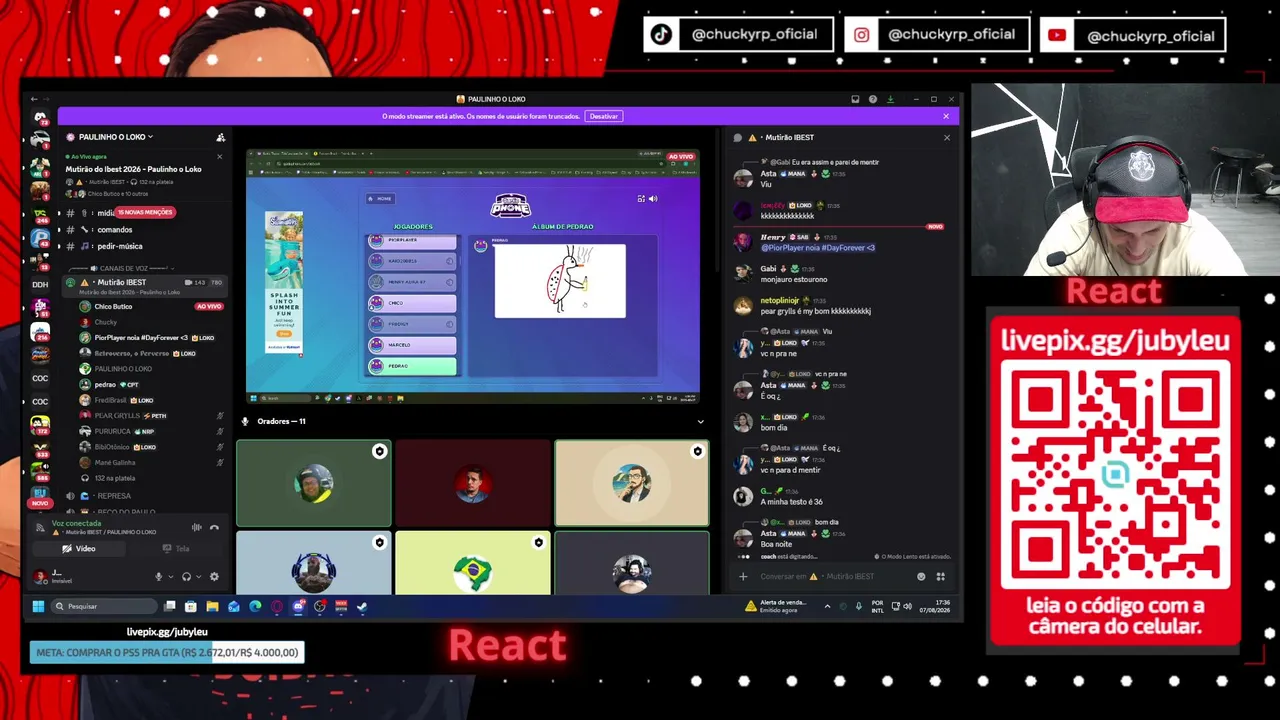
Task: Click Chico Butico in the voice list
Action: (x=113, y=307)
